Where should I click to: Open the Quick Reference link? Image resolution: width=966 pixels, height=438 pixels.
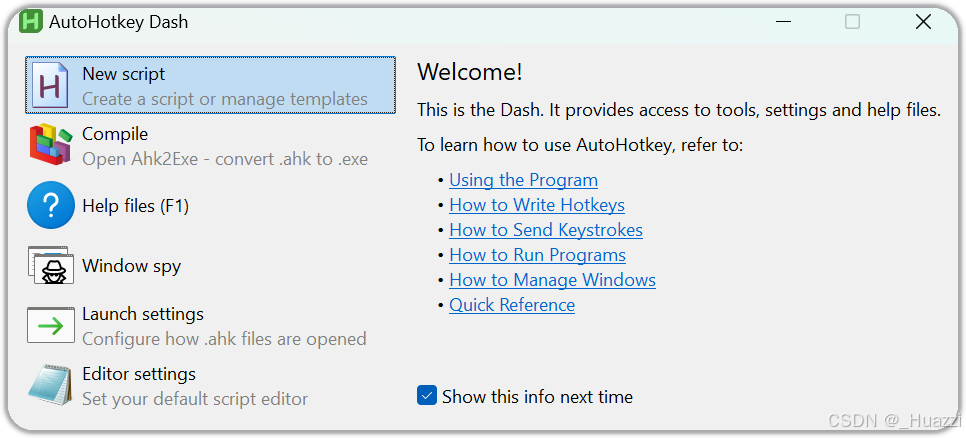pos(512,305)
